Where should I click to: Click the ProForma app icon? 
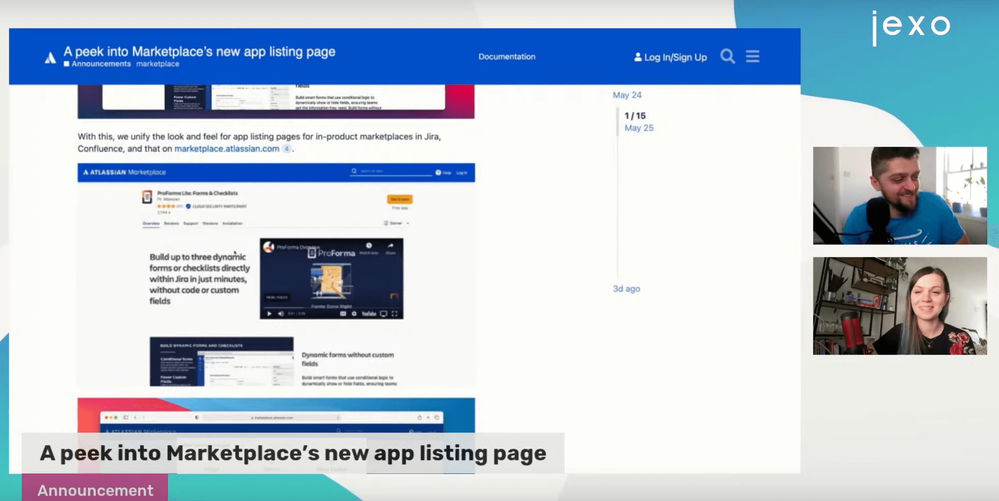[x=147, y=197]
